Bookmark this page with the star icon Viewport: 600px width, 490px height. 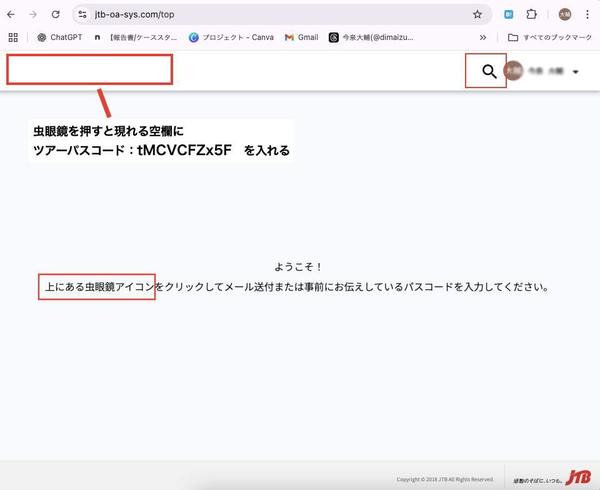pos(477,15)
